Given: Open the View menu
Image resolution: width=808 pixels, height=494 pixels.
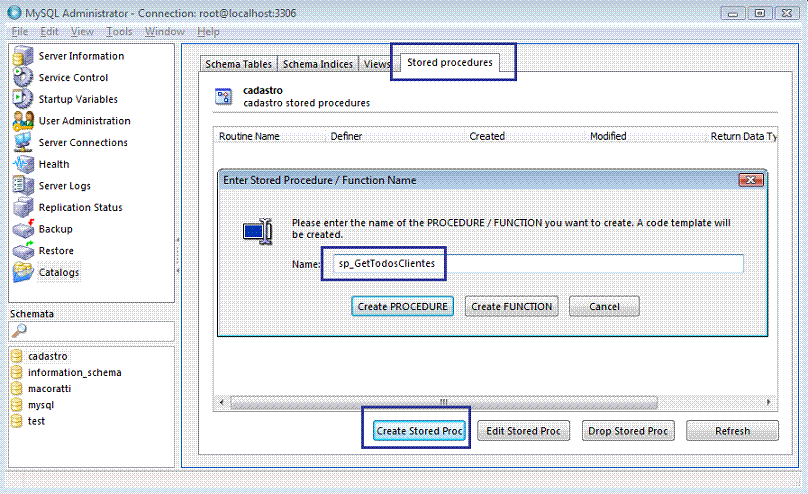Looking at the screenshot, I should (x=82, y=31).
